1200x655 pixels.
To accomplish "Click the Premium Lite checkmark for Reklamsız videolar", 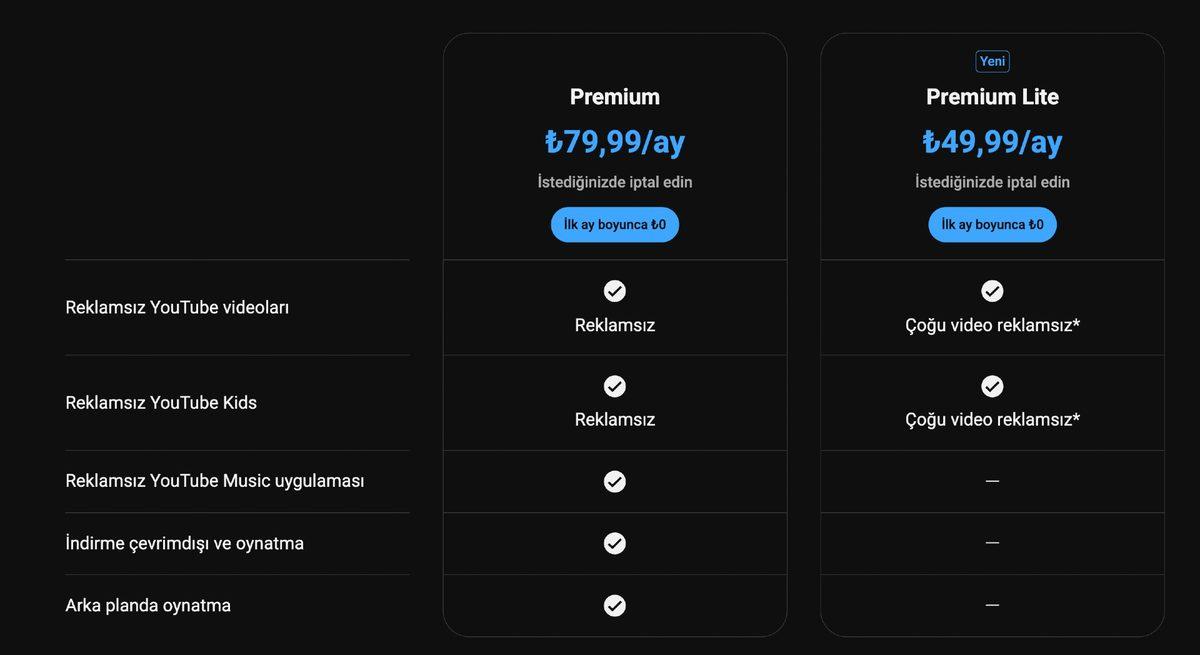I will (x=992, y=291).
